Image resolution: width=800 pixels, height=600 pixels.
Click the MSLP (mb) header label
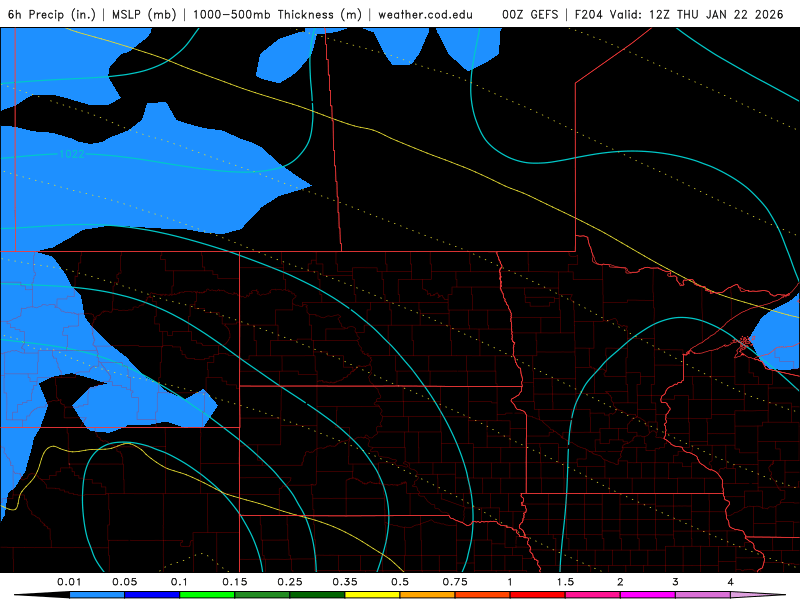[144, 14]
